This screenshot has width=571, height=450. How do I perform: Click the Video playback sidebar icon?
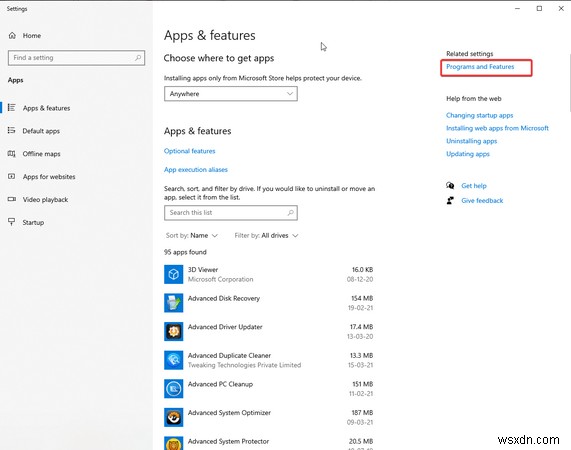click(x=12, y=199)
